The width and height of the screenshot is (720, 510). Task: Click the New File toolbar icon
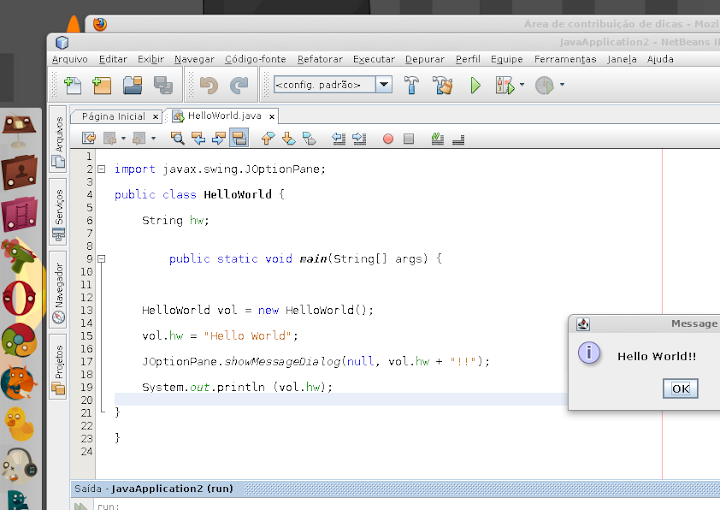click(x=72, y=86)
